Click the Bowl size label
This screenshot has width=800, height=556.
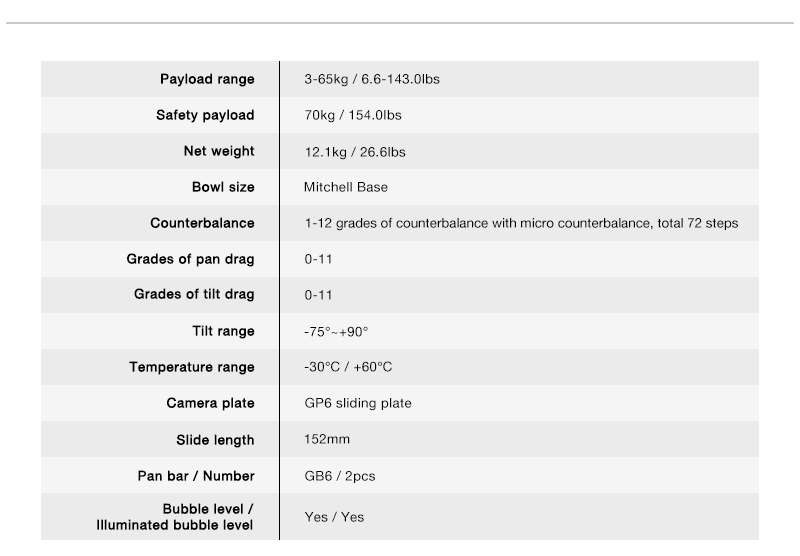(223, 187)
